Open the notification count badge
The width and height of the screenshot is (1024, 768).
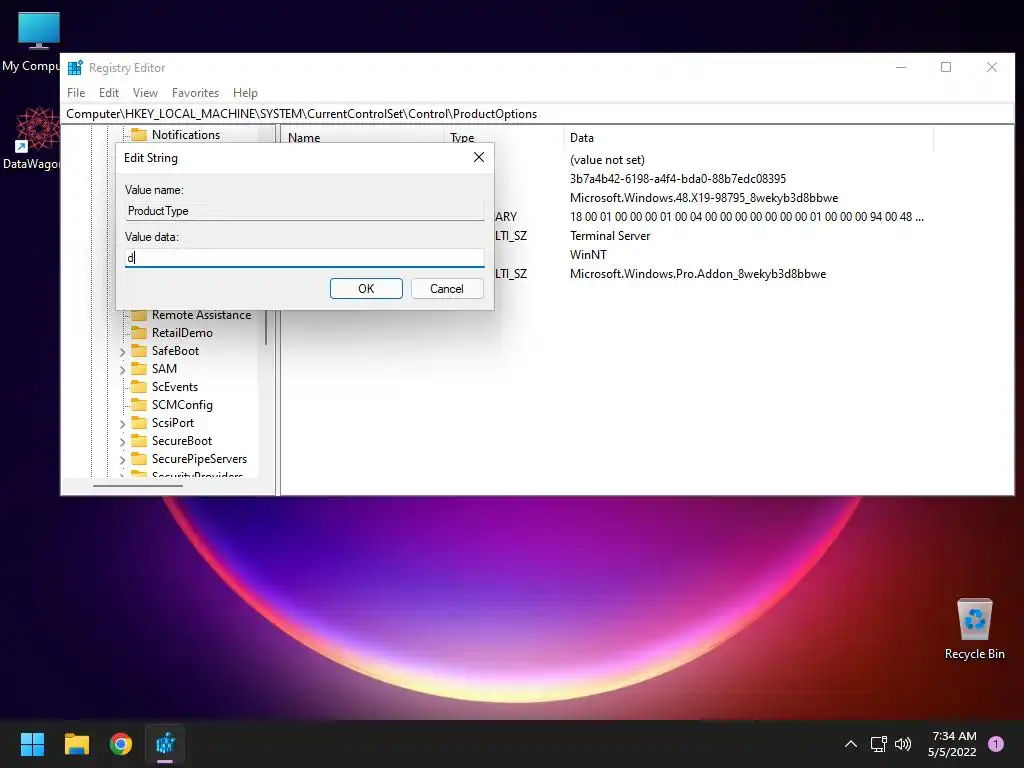tap(996, 744)
